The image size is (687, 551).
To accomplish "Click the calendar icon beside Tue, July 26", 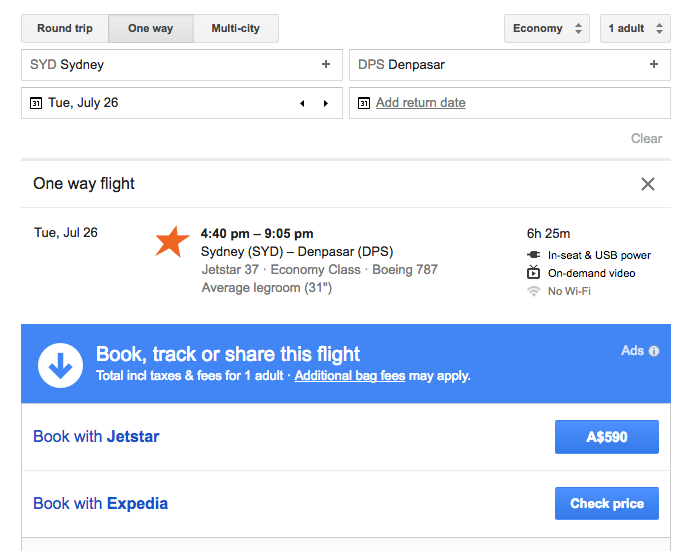I will tap(36, 103).
